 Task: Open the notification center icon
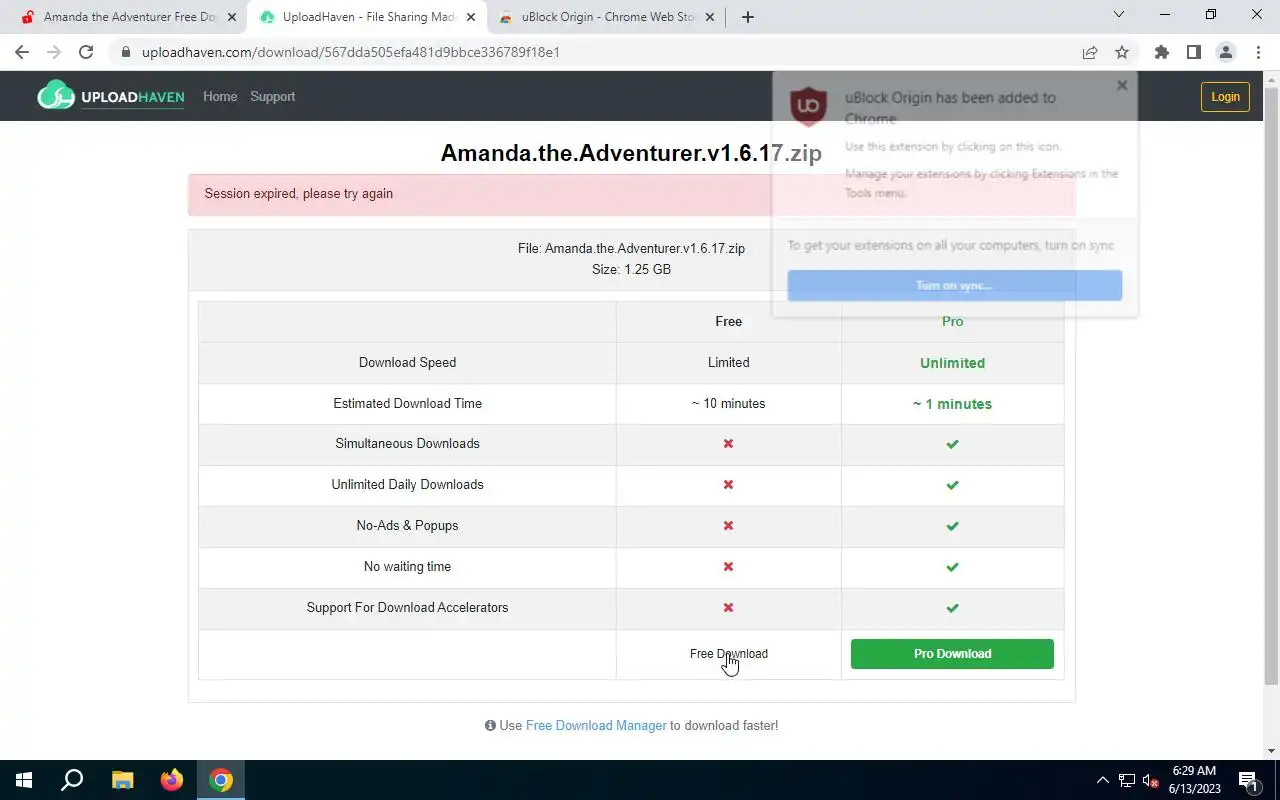pyautogui.click(x=1249, y=780)
